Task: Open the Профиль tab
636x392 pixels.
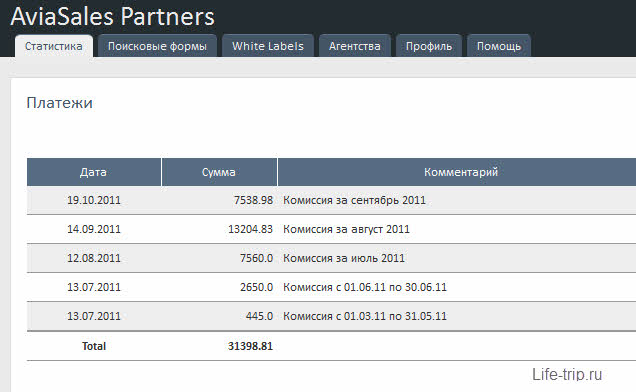Action: coord(429,46)
